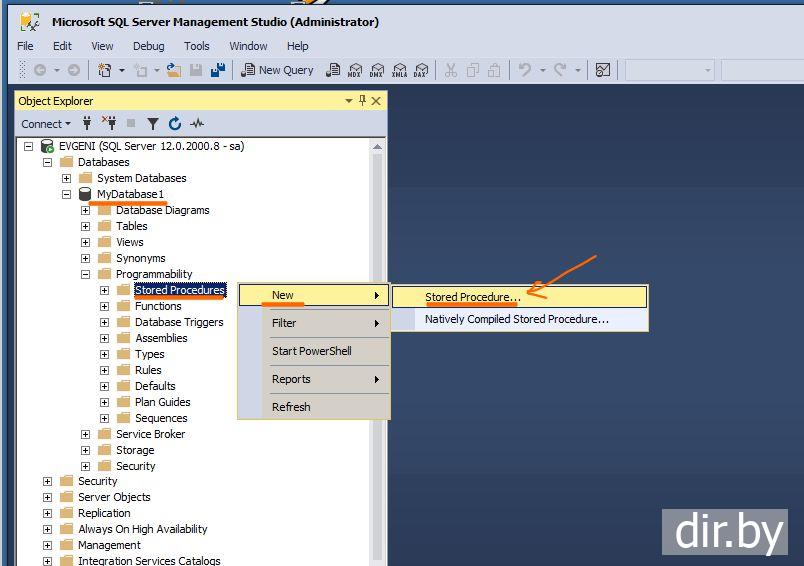Choose Natively Compiled Stored Procedure... option
The width and height of the screenshot is (804, 566).
pyautogui.click(x=516, y=319)
